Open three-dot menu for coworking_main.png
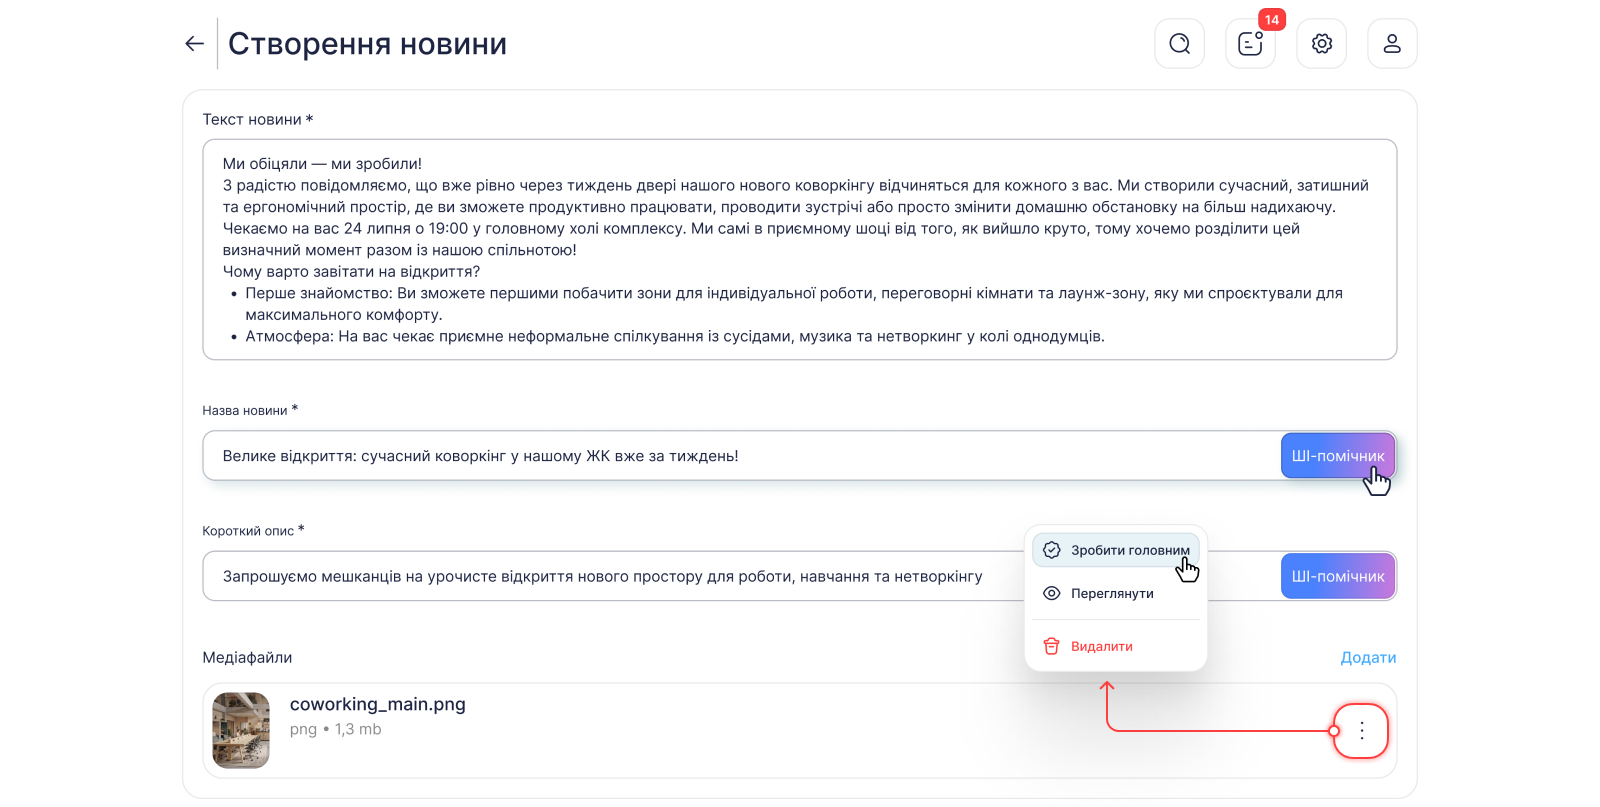The image size is (1600, 807). [x=1361, y=731]
